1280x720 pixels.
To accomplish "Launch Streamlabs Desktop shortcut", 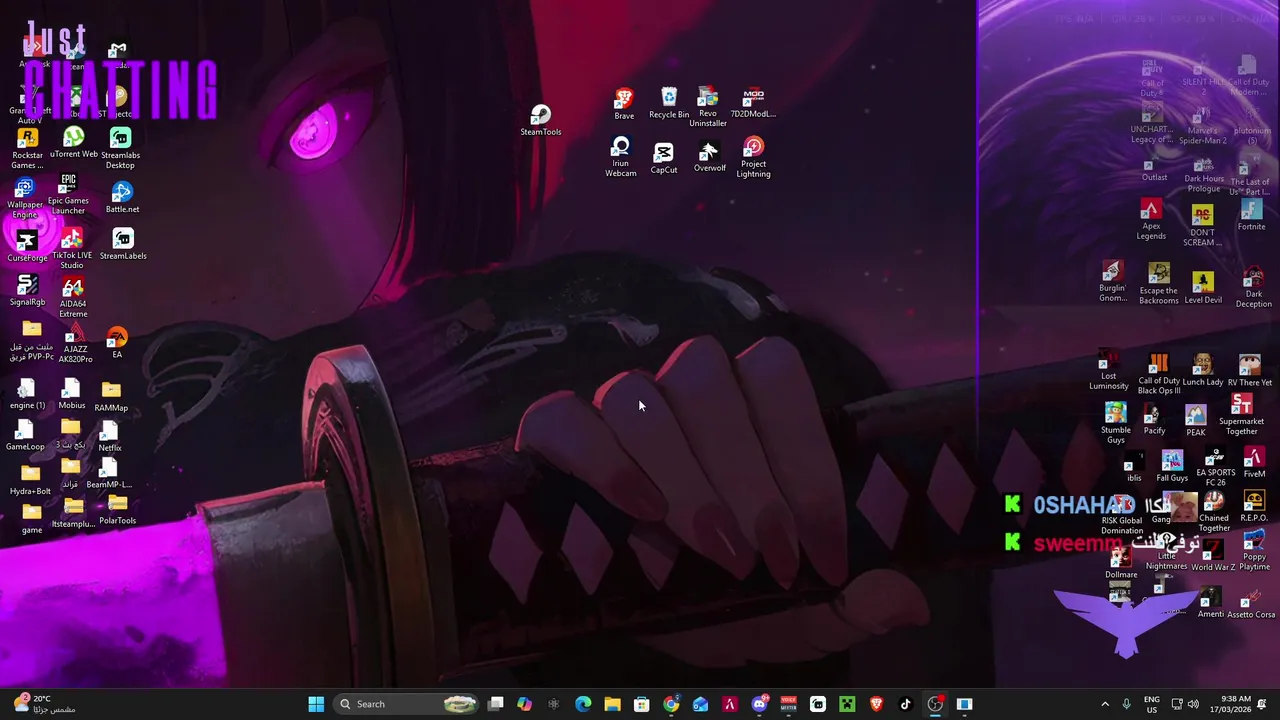I will [x=120, y=149].
